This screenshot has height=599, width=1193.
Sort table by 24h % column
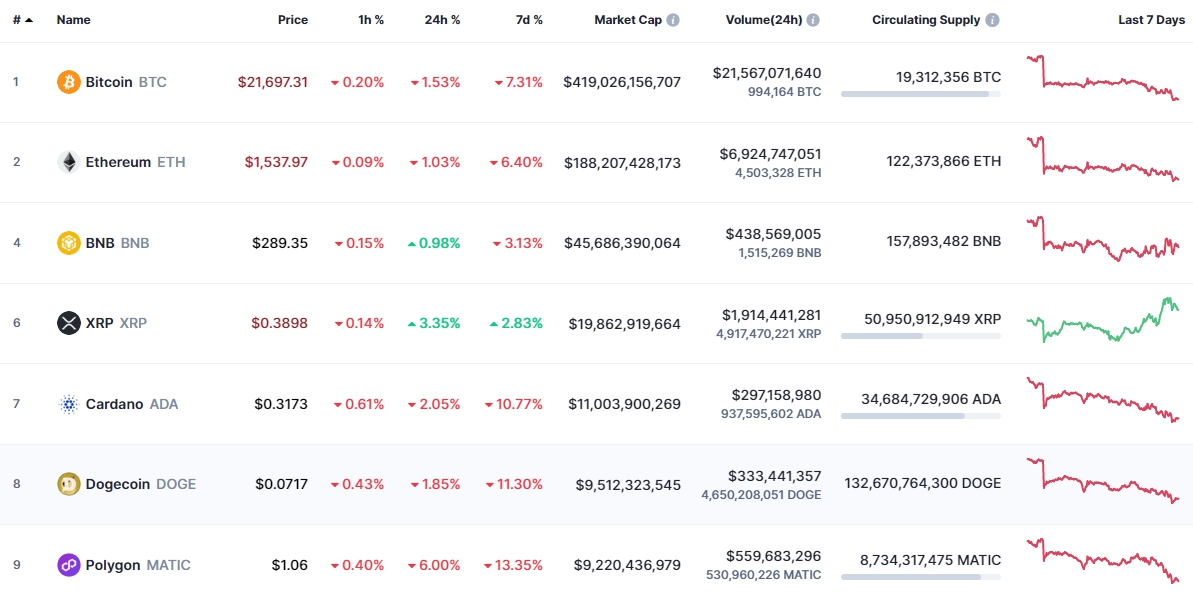point(442,20)
